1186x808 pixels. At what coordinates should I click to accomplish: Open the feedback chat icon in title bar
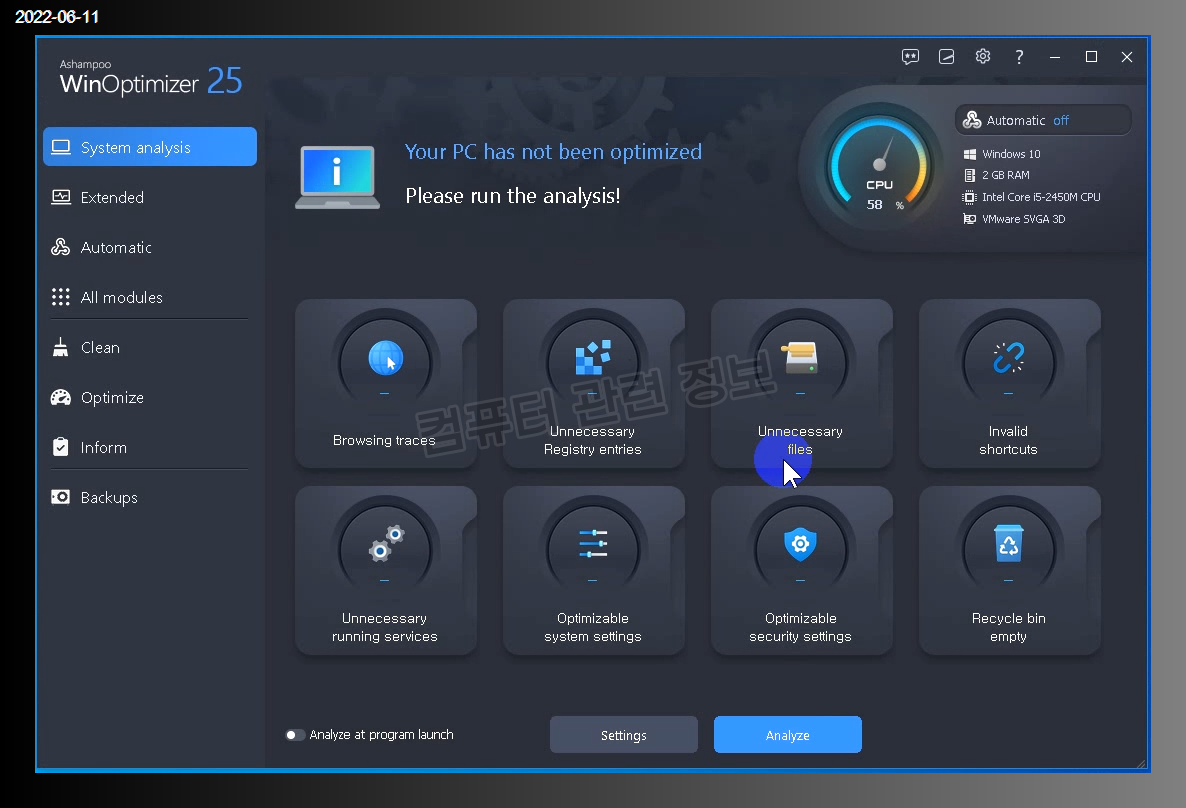point(910,57)
